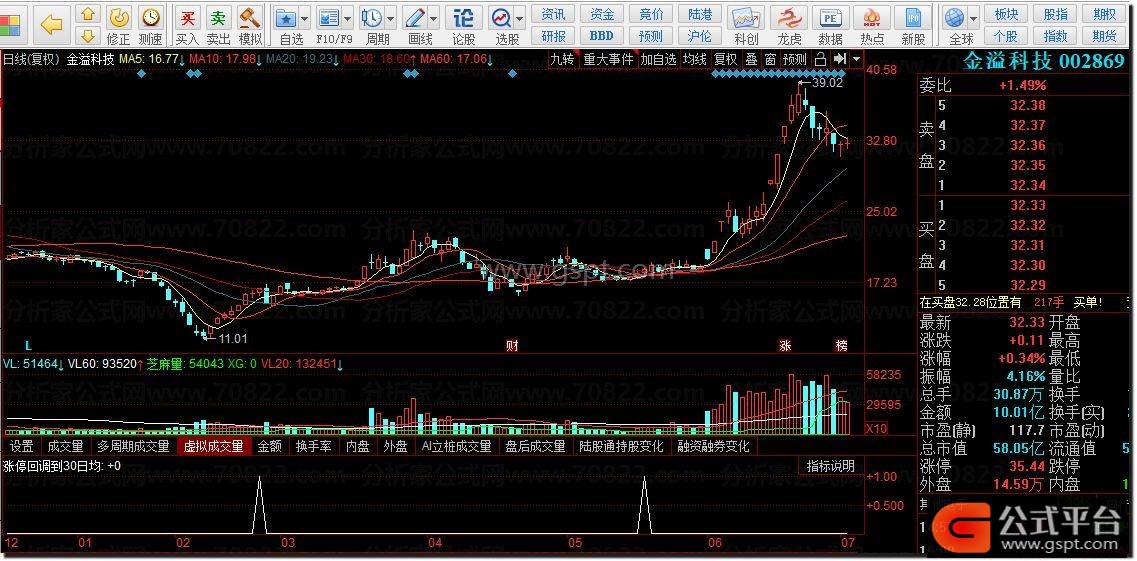Click the 沪伦 button

(699, 36)
